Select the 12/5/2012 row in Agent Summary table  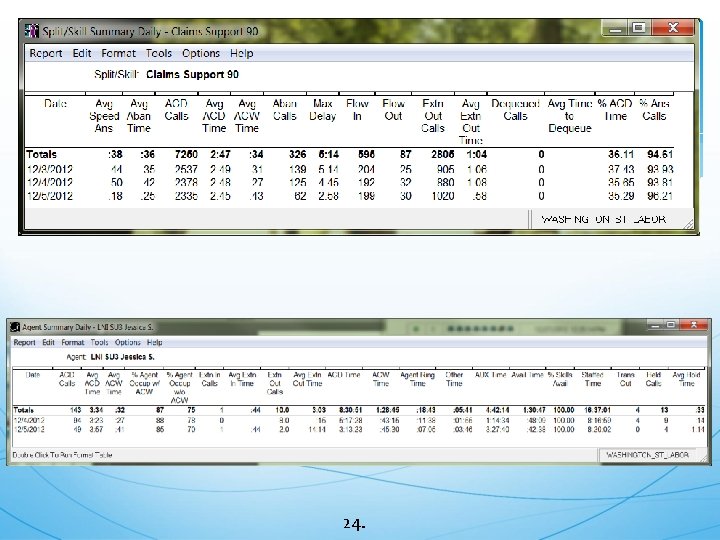click(x=359, y=429)
